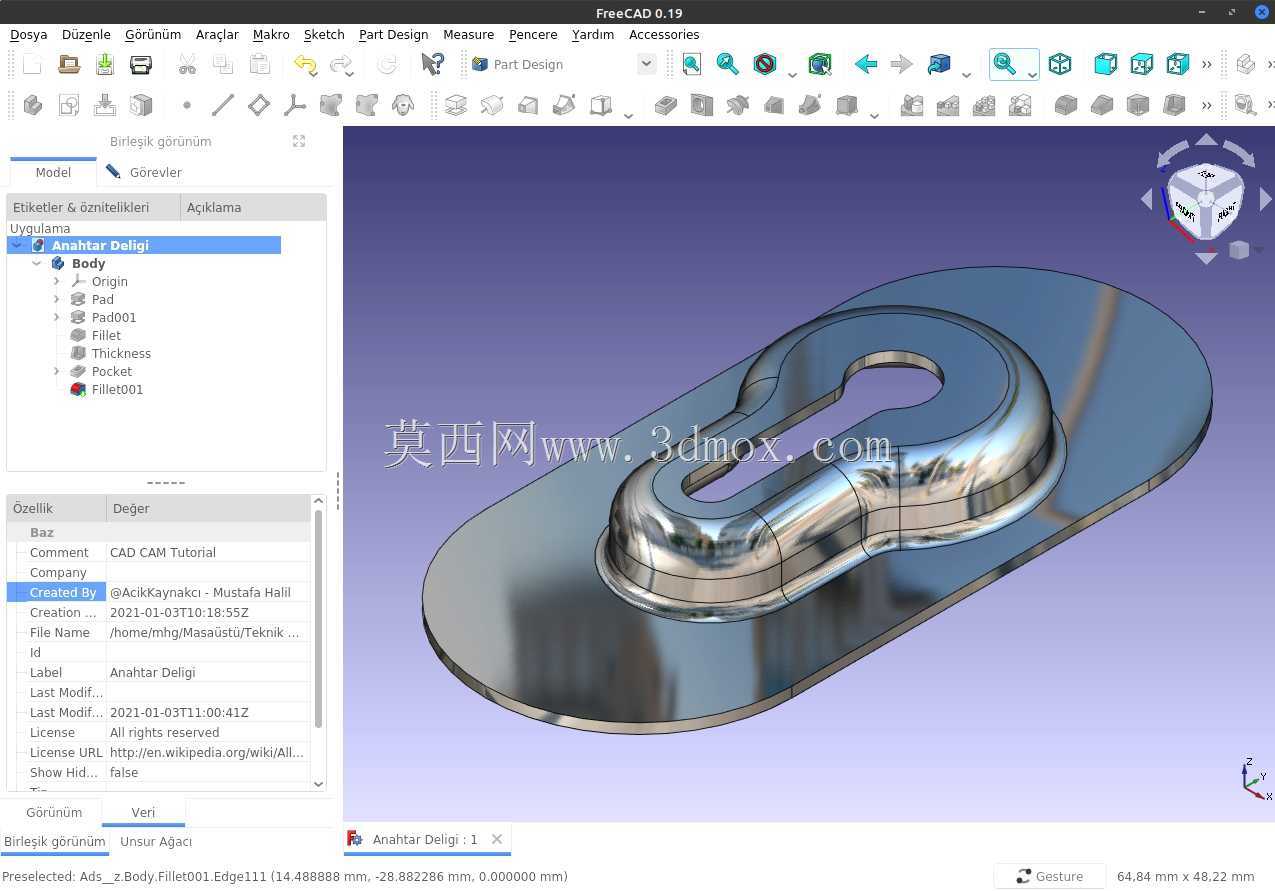Create a datum line
This screenshot has width=1275, height=891.
pos(223,105)
